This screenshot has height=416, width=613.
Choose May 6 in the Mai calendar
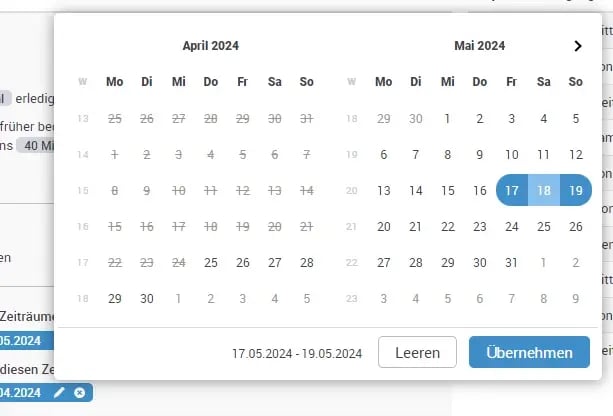[x=384, y=154]
